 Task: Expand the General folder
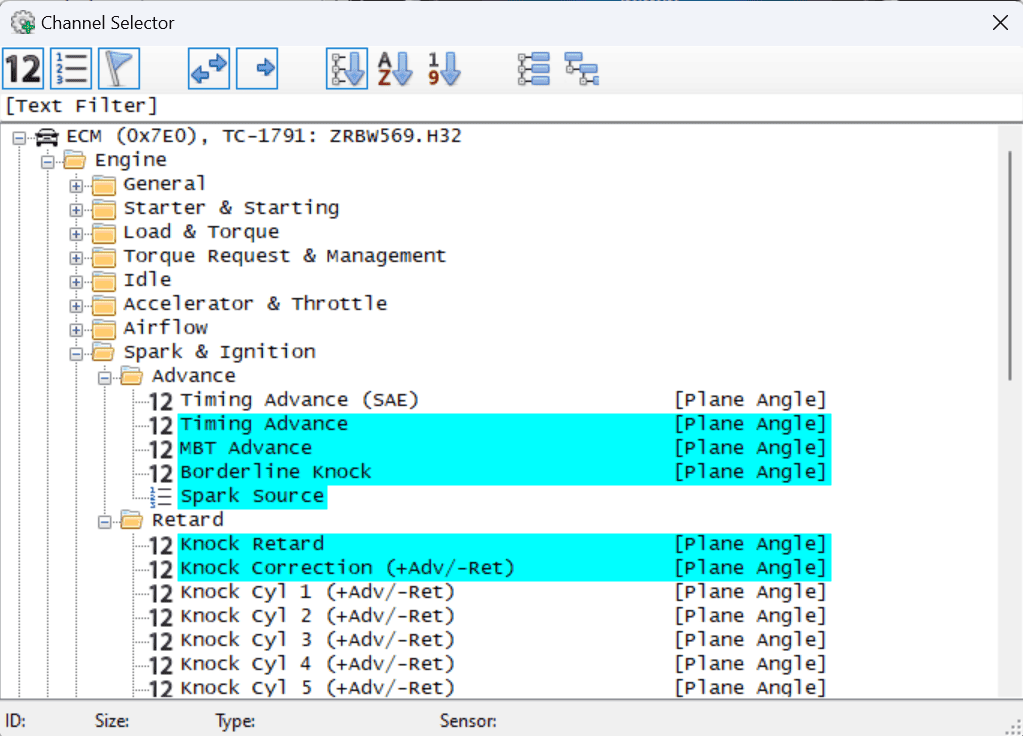tap(76, 185)
